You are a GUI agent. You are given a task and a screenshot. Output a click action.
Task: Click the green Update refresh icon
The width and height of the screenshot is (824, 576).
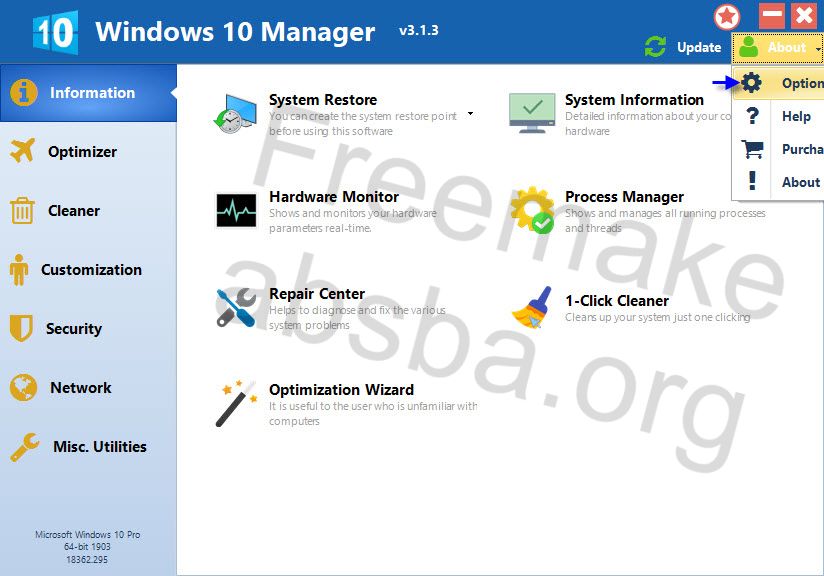click(x=655, y=47)
